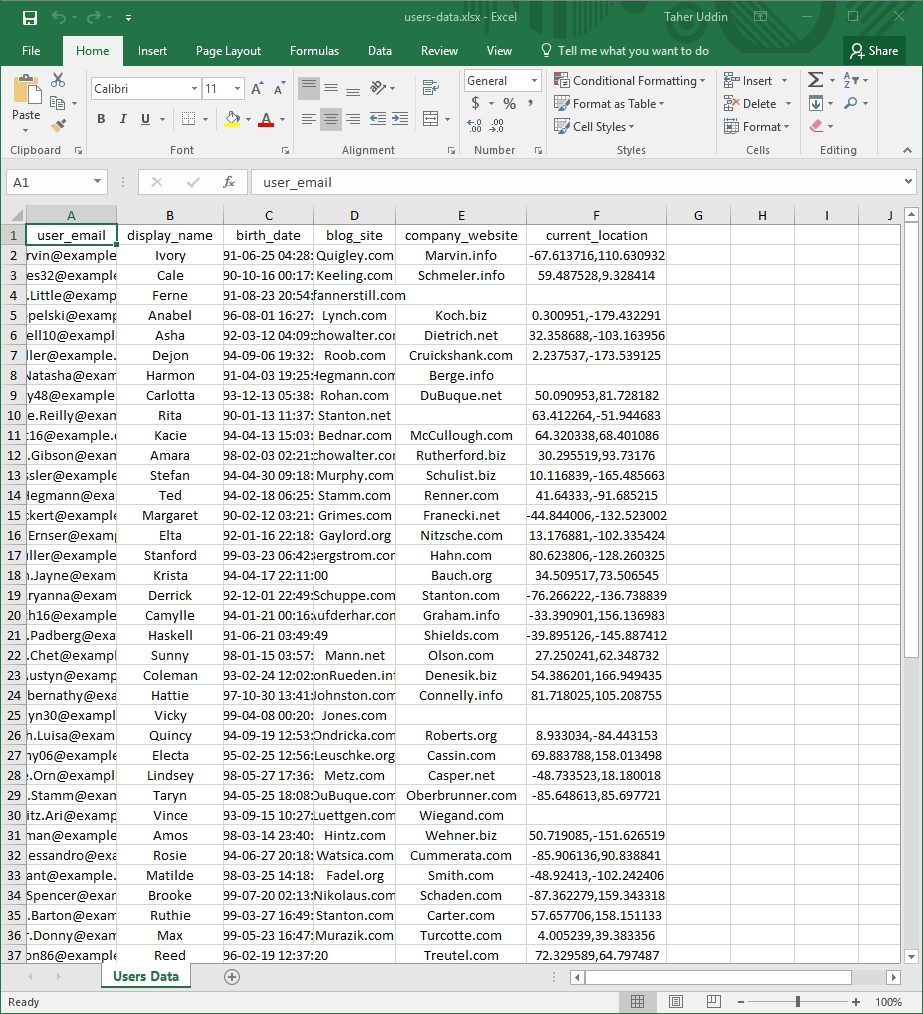Screen dimensions: 923x1014
Task: Apply the red Font Color swatch
Action: pos(266,119)
